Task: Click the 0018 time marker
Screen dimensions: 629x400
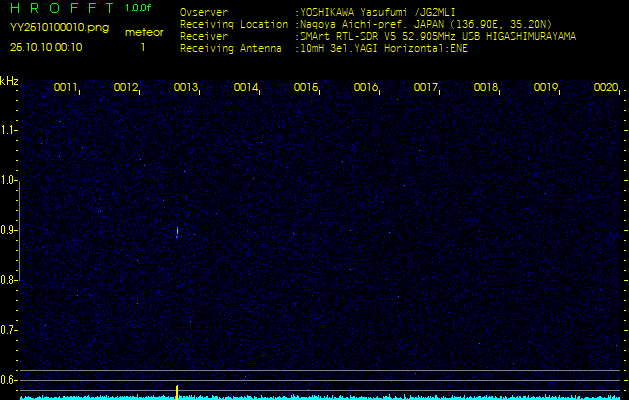Action: (x=486, y=88)
